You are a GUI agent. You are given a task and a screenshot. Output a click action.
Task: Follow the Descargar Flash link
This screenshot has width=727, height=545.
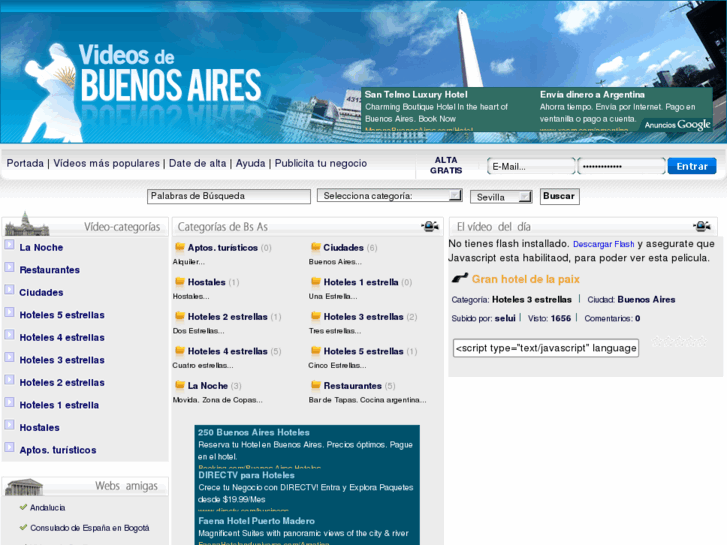[x=603, y=244]
